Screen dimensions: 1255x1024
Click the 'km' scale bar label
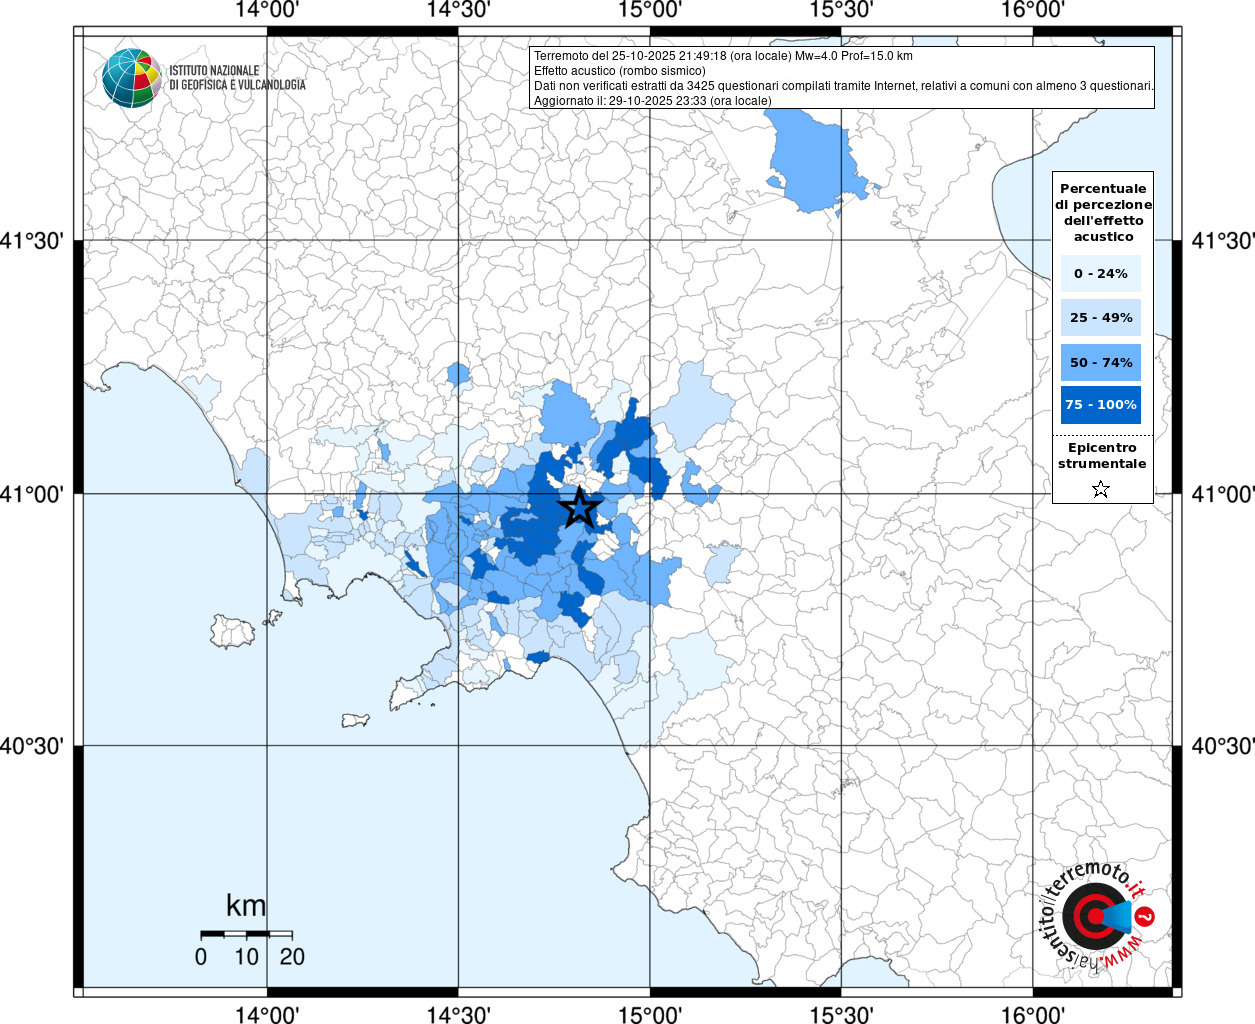(246, 905)
